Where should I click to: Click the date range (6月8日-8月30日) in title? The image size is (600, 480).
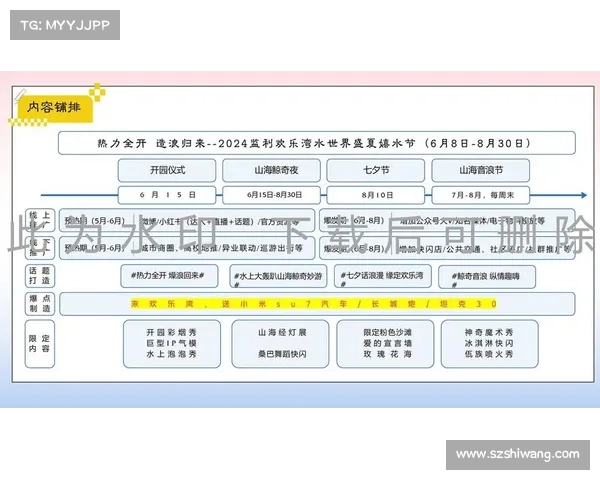pyautogui.click(x=478, y=143)
